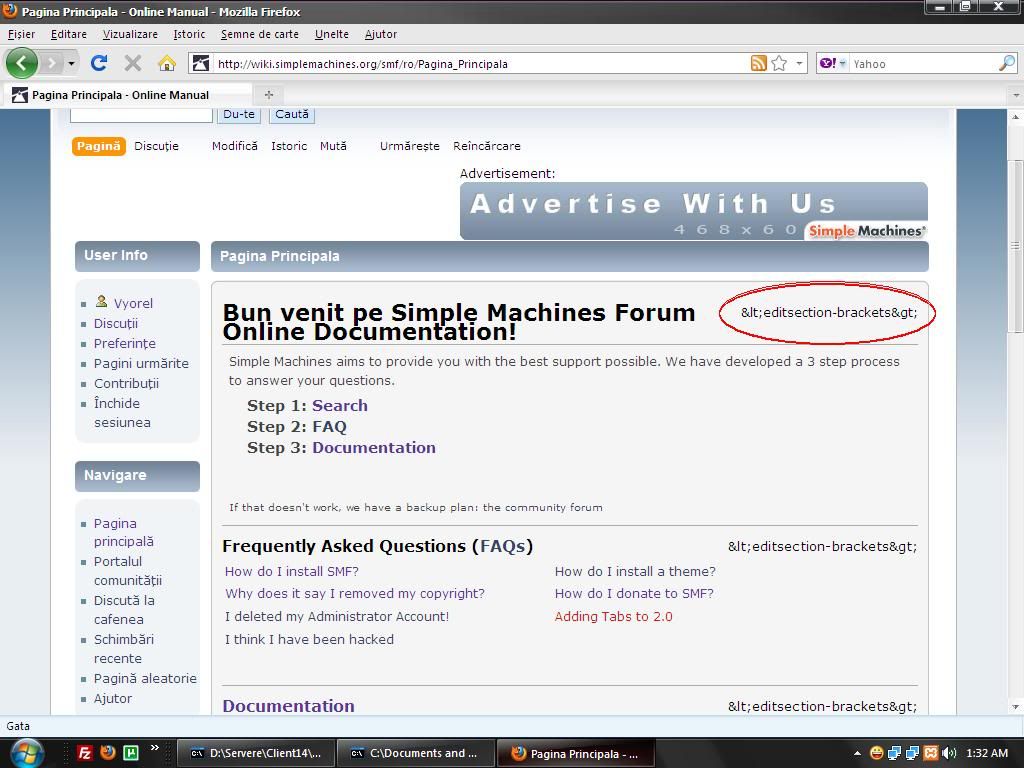Open a new tab with the plus icon

click(268, 95)
